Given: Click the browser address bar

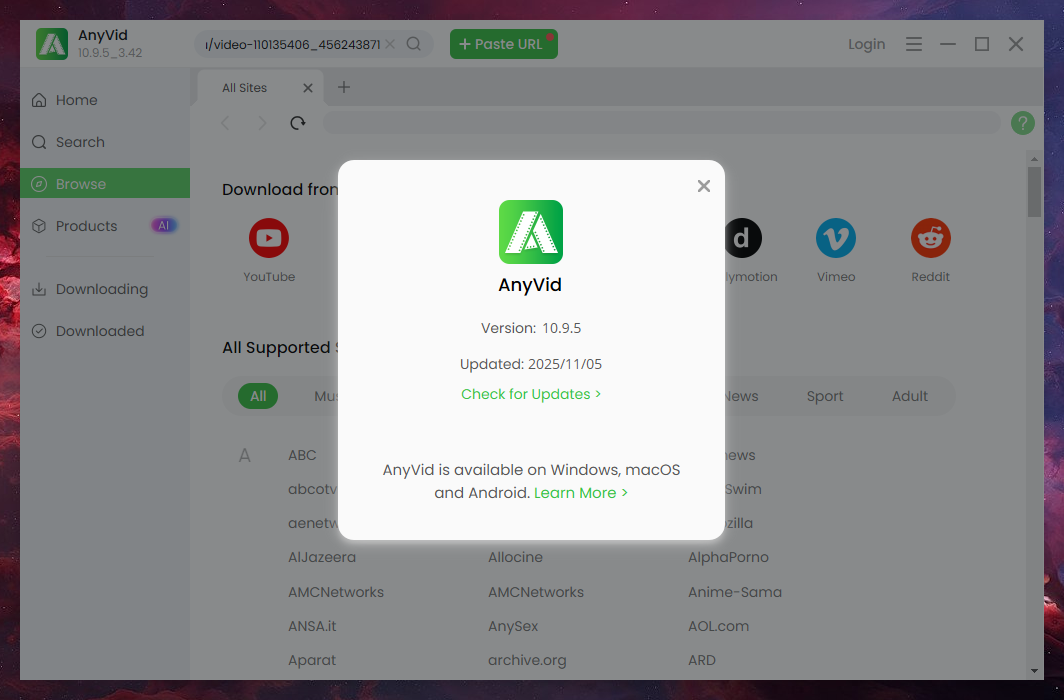Looking at the screenshot, I should pyautogui.click(x=662, y=123).
